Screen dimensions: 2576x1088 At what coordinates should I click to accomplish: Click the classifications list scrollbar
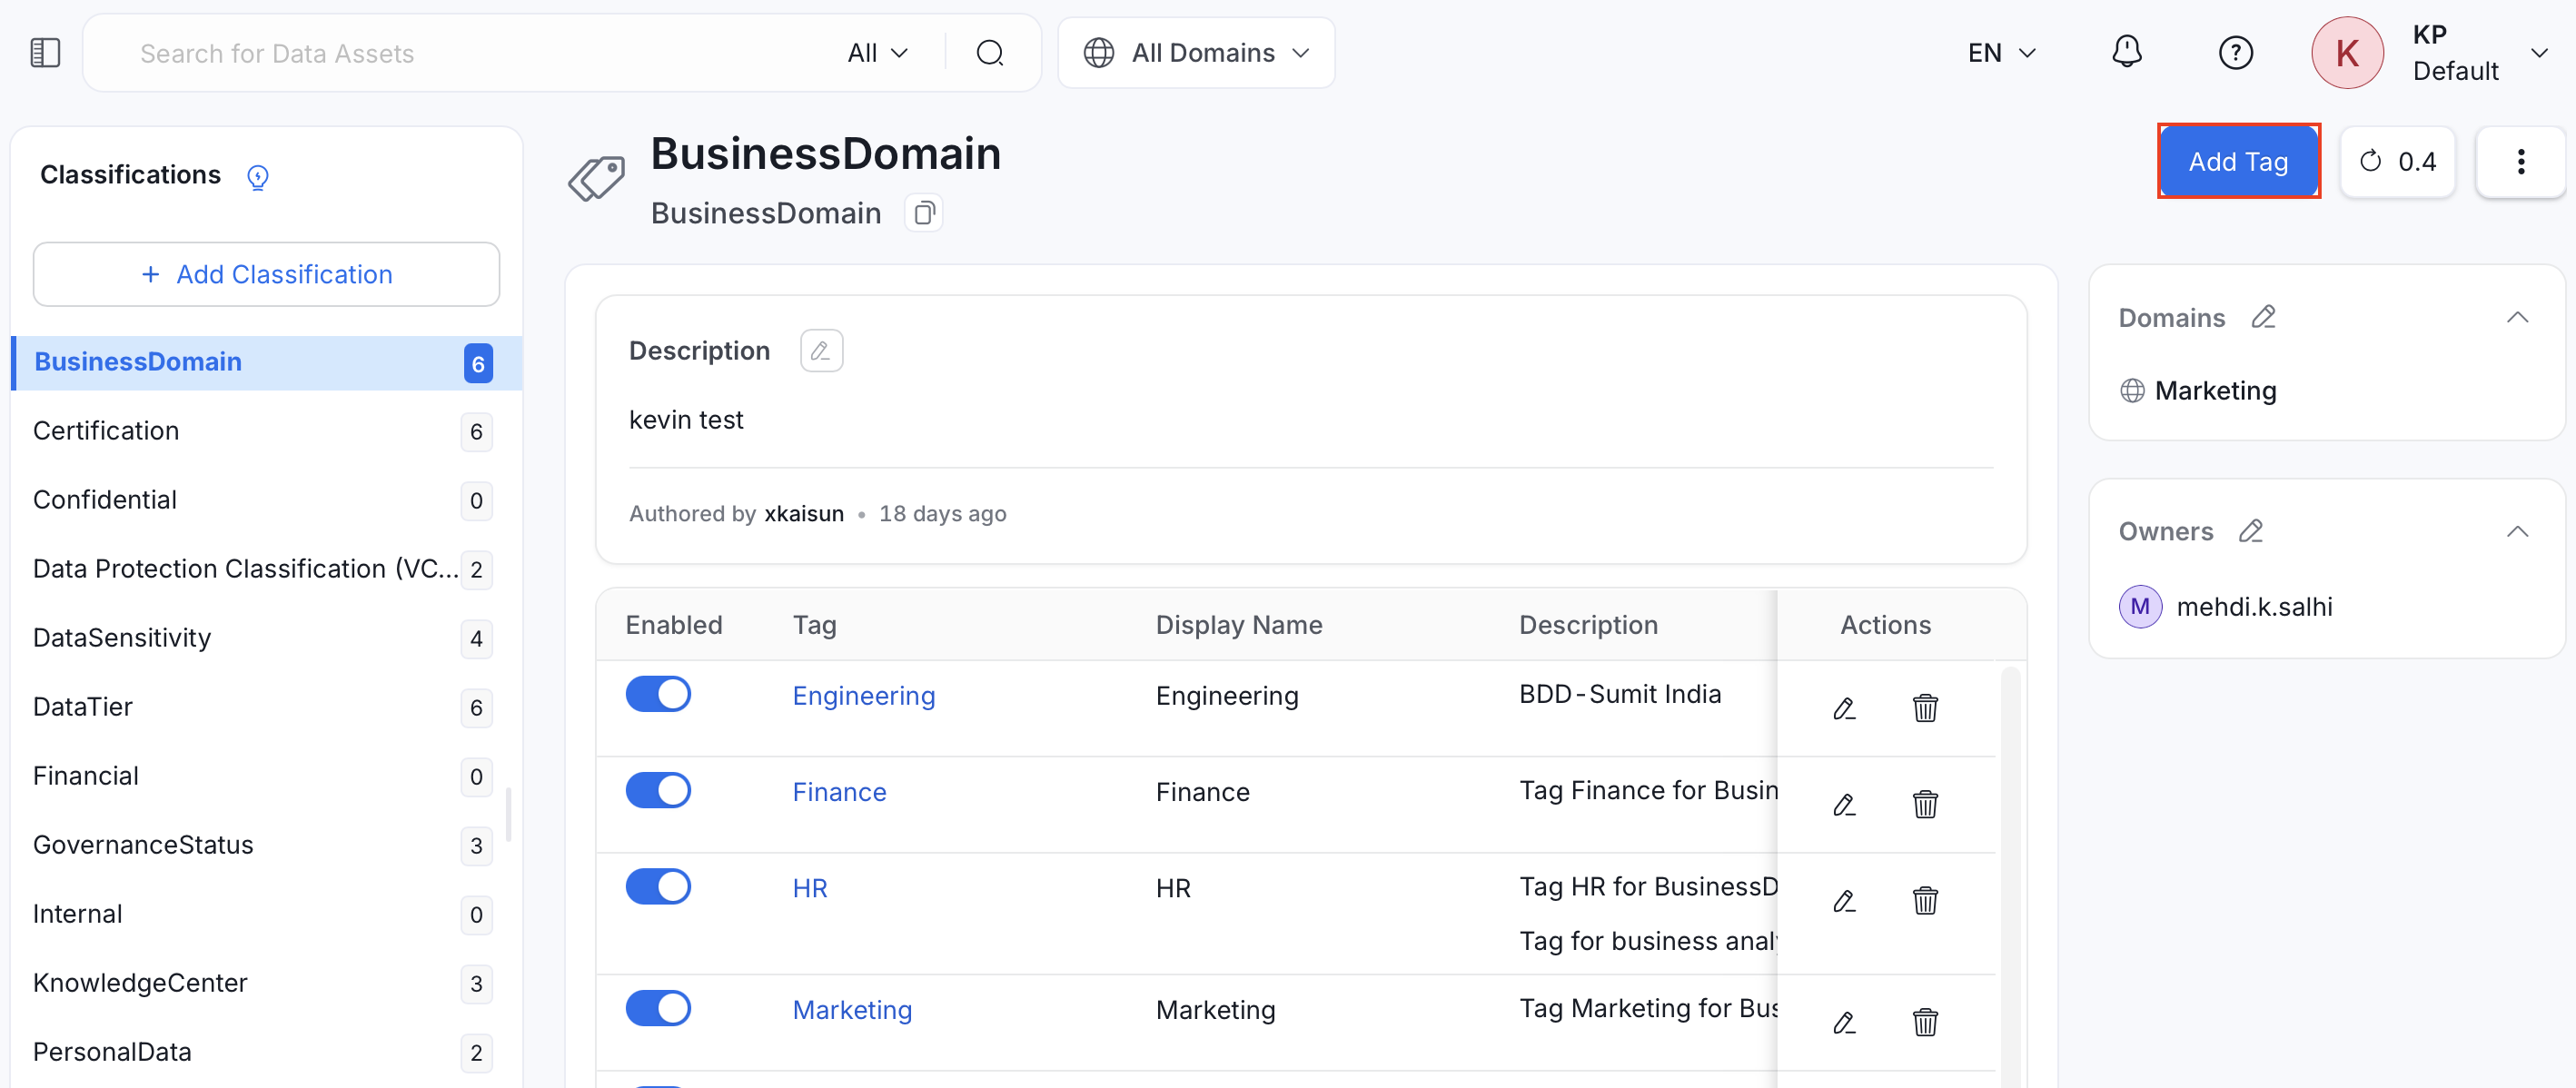pyautogui.click(x=508, y=815)
